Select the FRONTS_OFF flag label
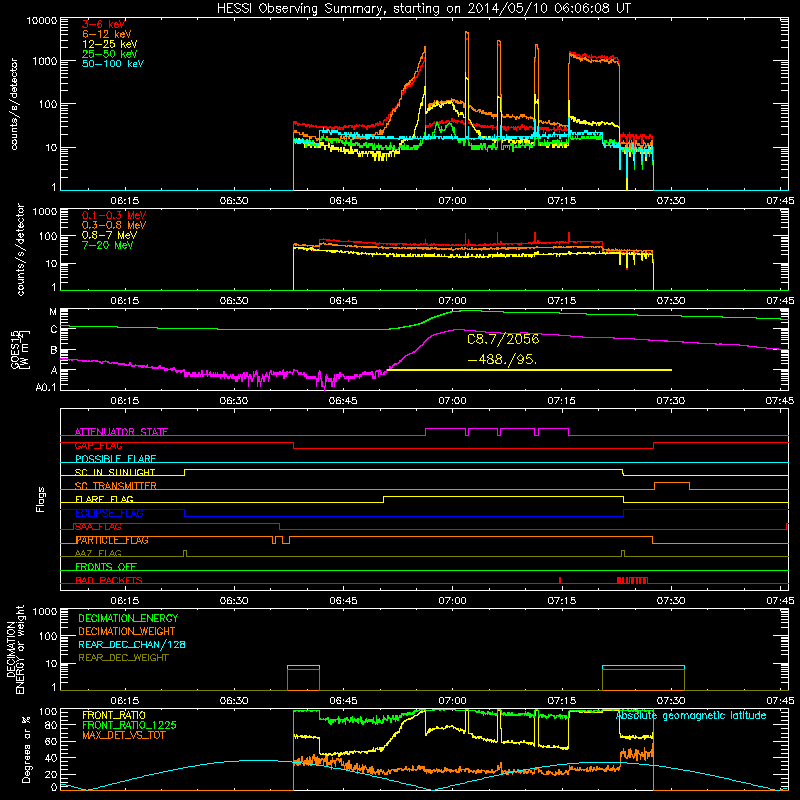Screen dimensions: 800x800 (x=106, y=567)
